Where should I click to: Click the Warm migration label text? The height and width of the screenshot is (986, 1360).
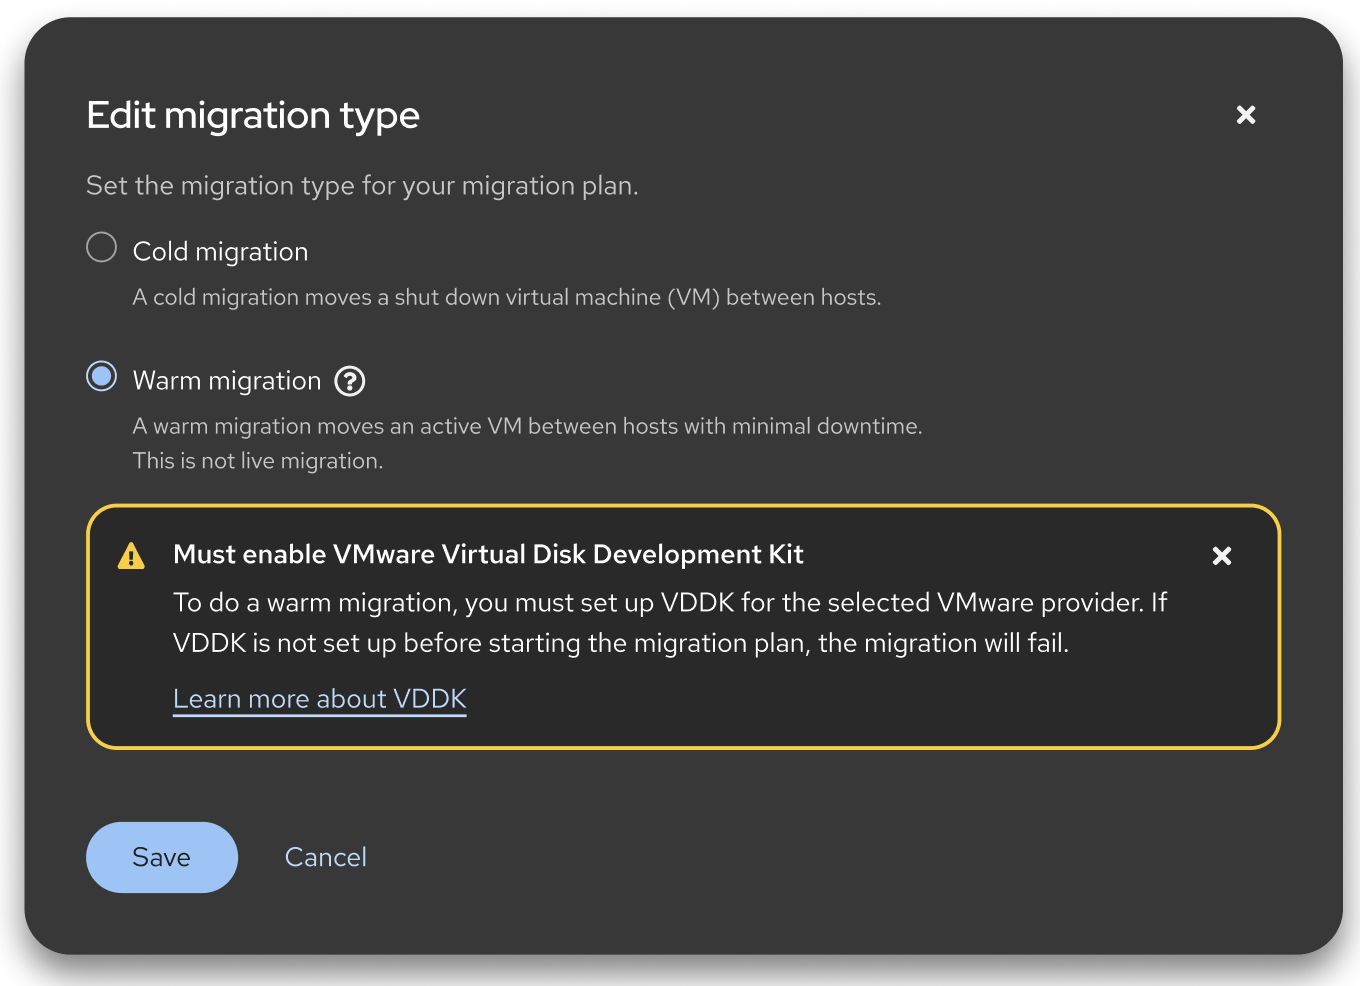pos(227,381)
